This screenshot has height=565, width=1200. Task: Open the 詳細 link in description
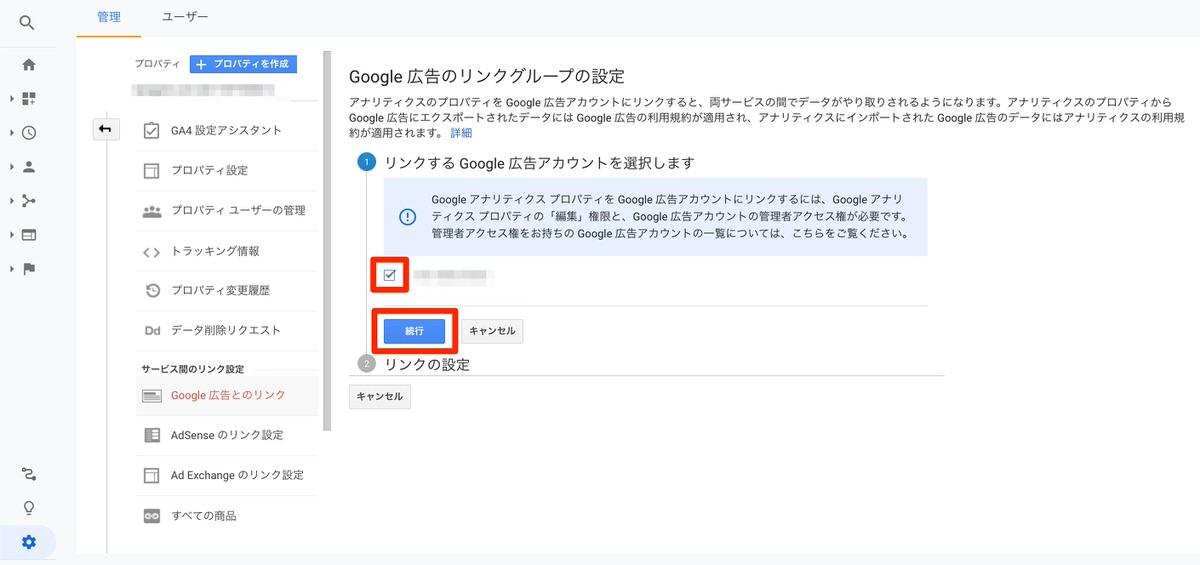click(461, 133)
